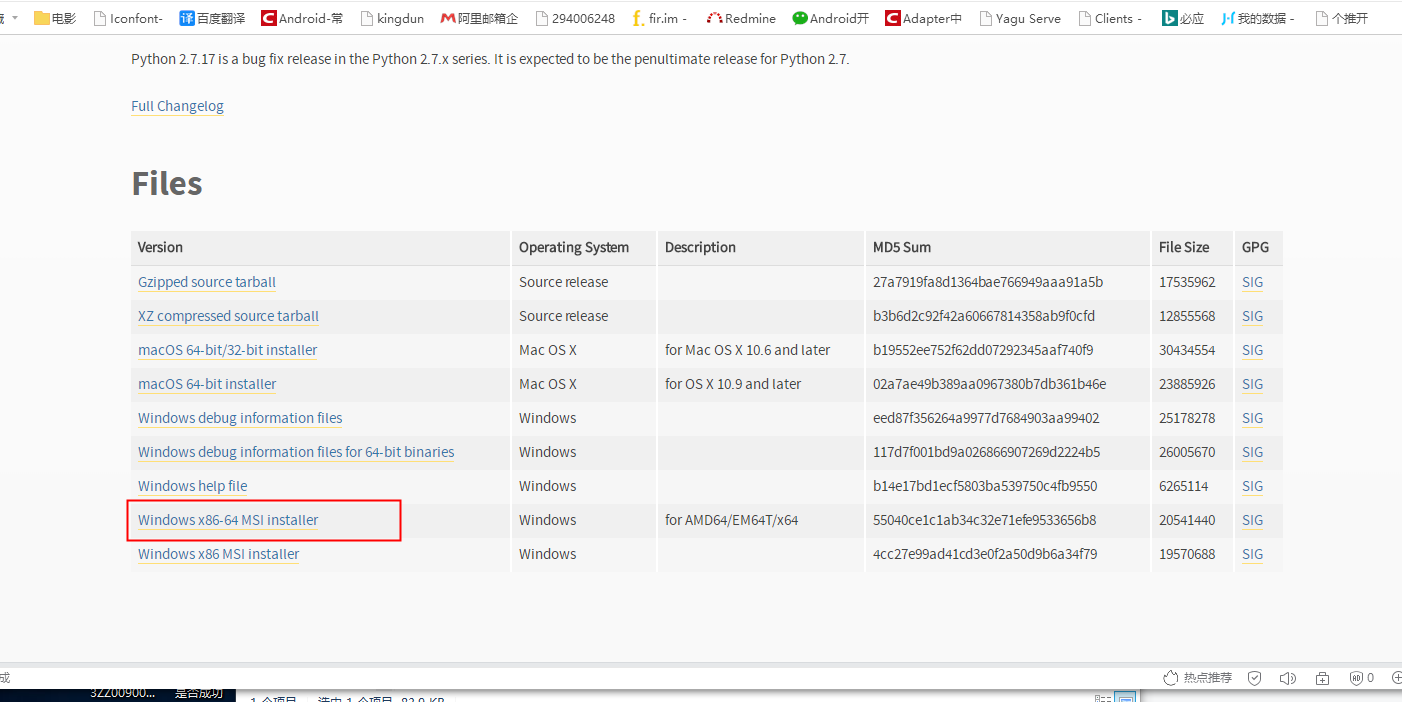This screenshot has height=702, width=1402.
Task: Open the 电影 bookmark folder
Action: click(x=55, y=18)
